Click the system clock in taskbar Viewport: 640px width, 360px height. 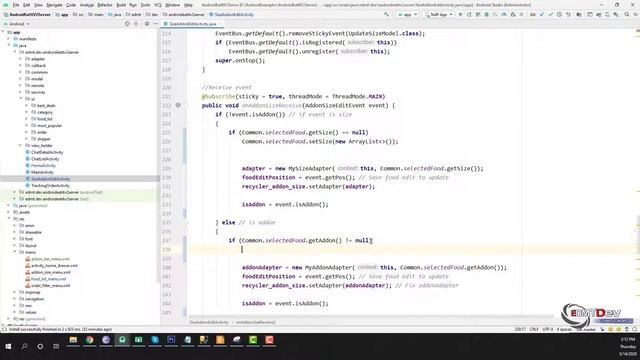pyautogui.click(x=628, y=346)
